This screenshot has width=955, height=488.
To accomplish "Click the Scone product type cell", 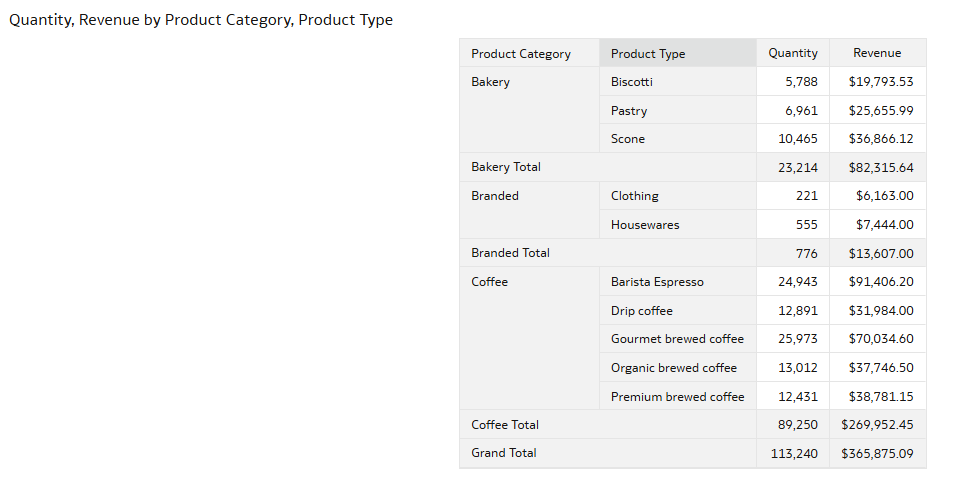I will [x=628, y=139].
